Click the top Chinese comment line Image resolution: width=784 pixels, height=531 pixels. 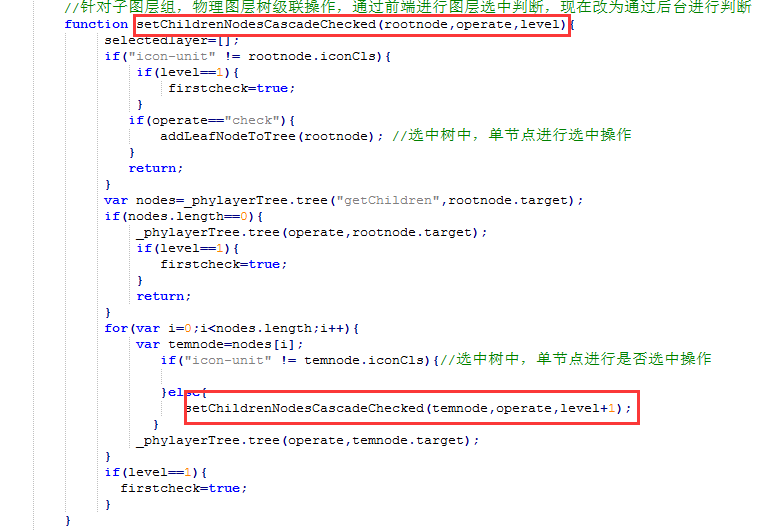tap(408, 7)
